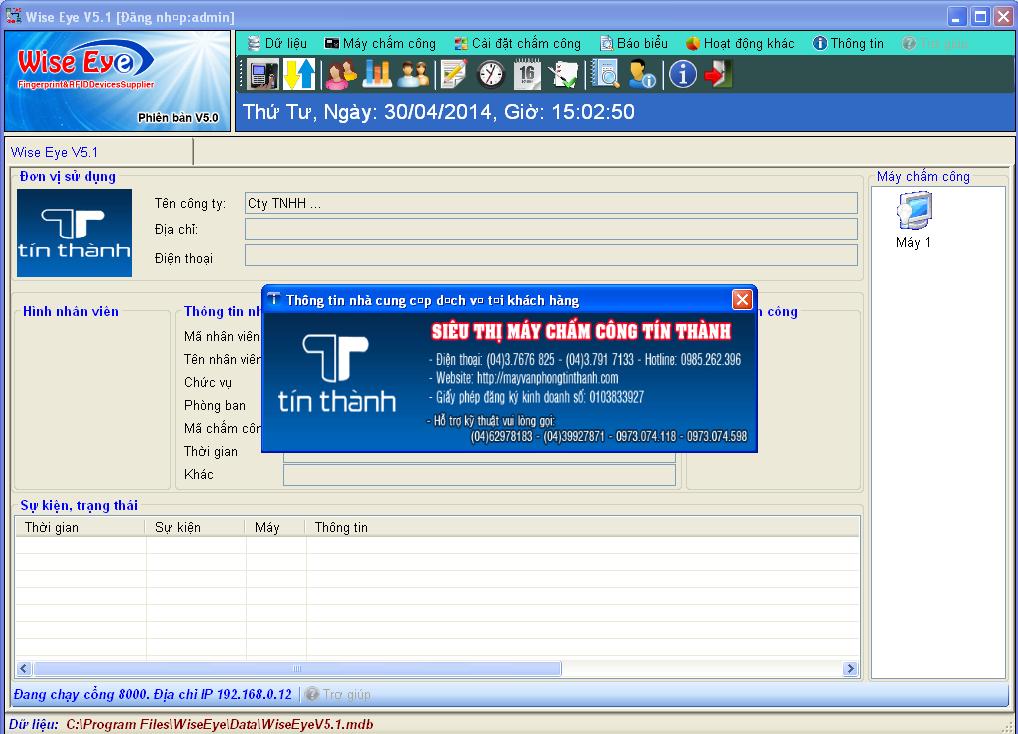Click the notepad with pencil toolbar icon
Image resolution: width=1018 pixels, height=734 pixels.
453,74
